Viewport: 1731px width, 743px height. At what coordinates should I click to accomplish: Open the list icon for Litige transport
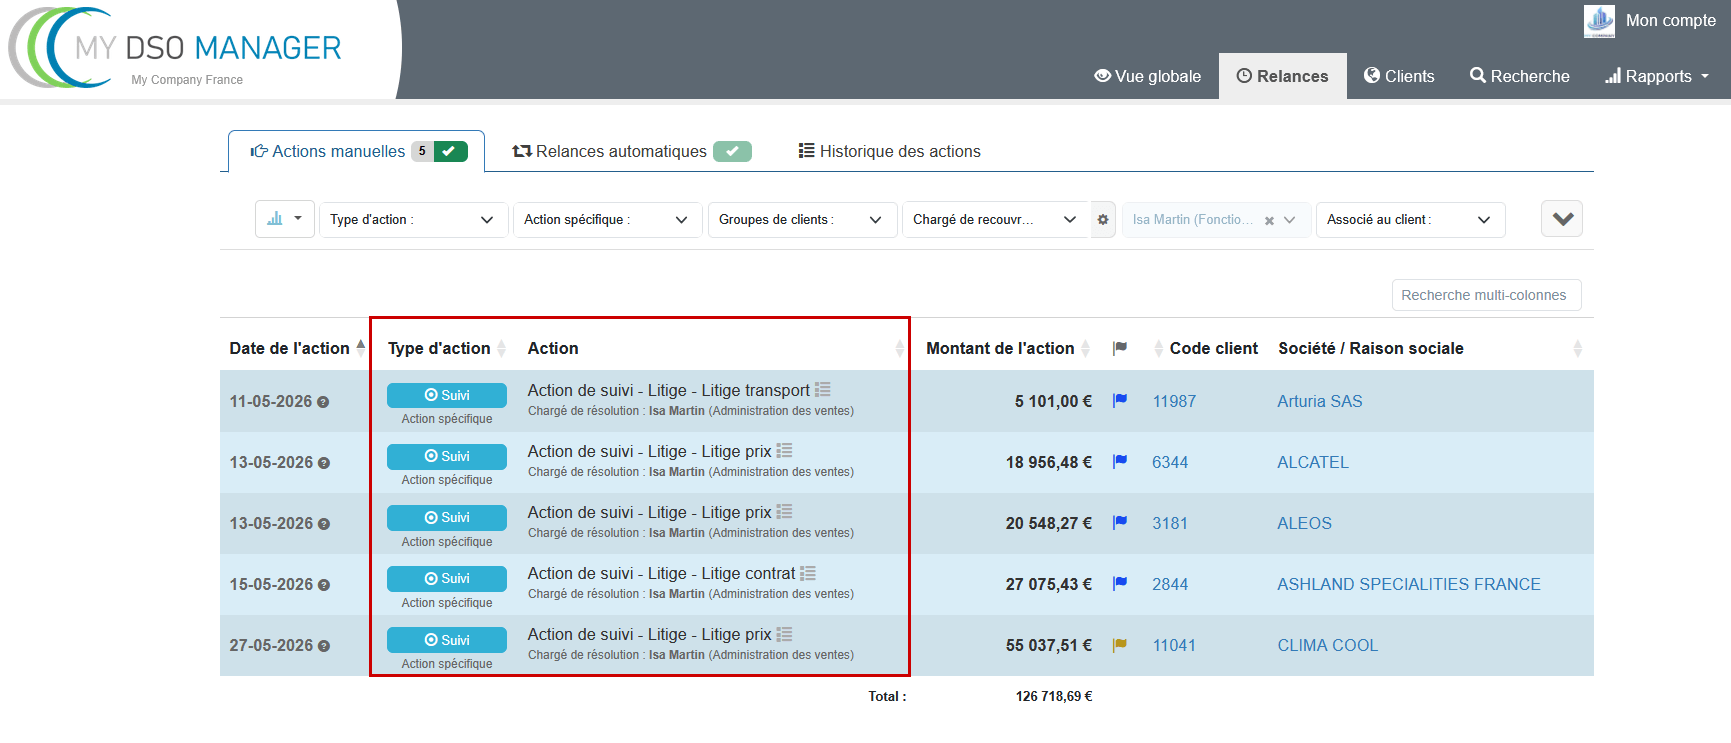tap(822, 389)
